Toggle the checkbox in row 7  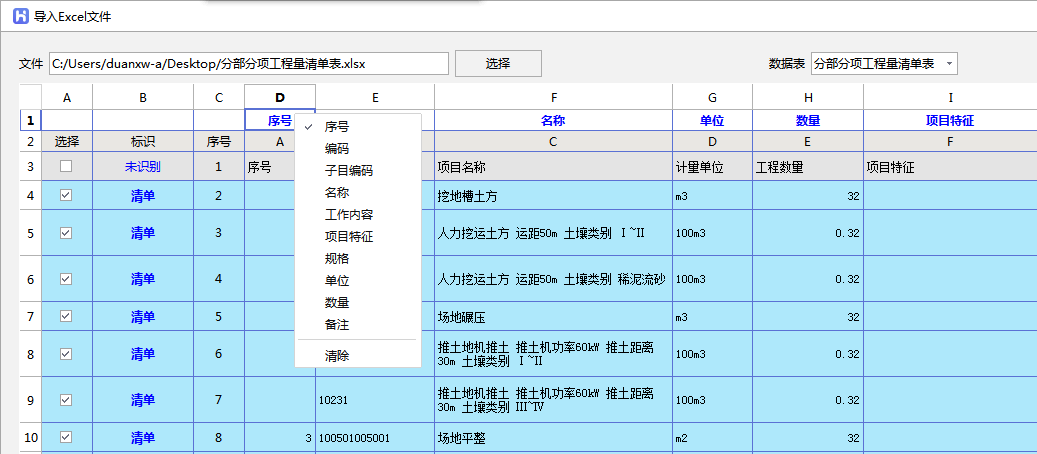[x=66, y=317]
